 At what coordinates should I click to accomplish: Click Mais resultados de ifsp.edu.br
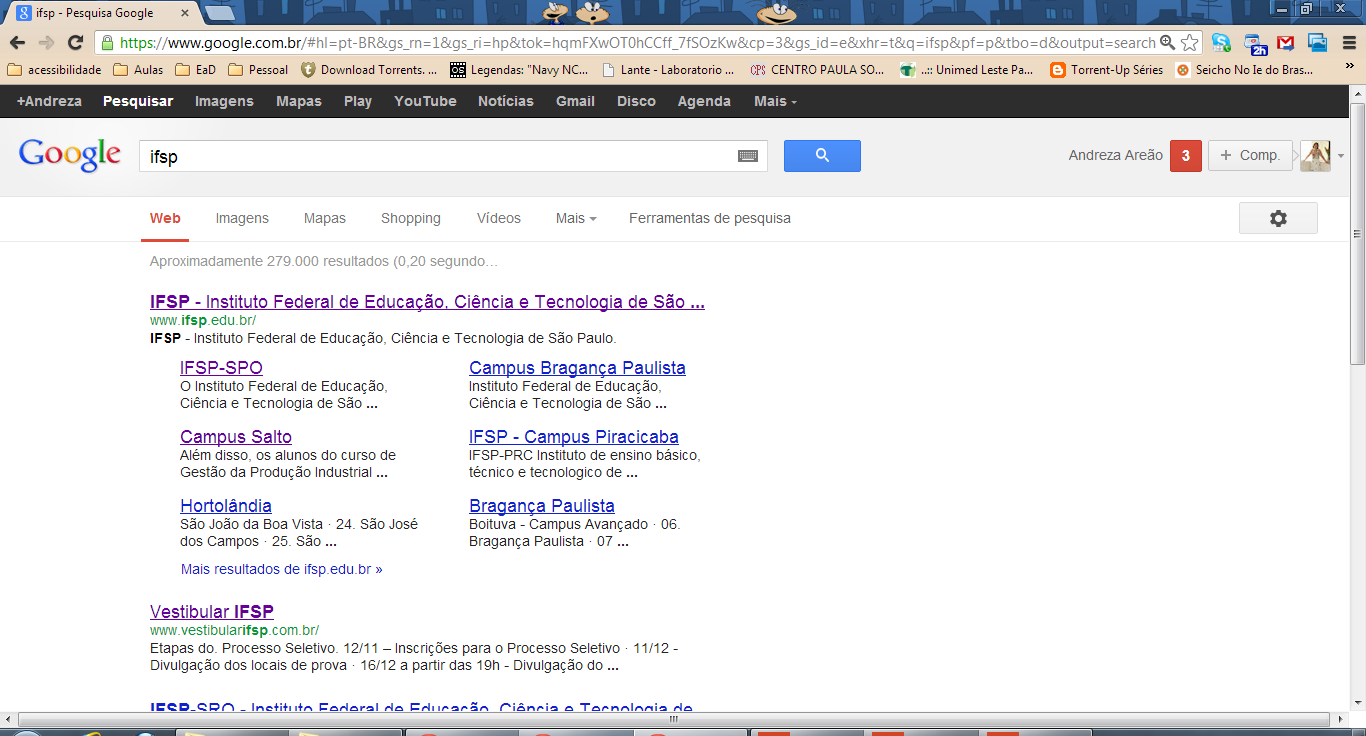[x=282, y=569]
